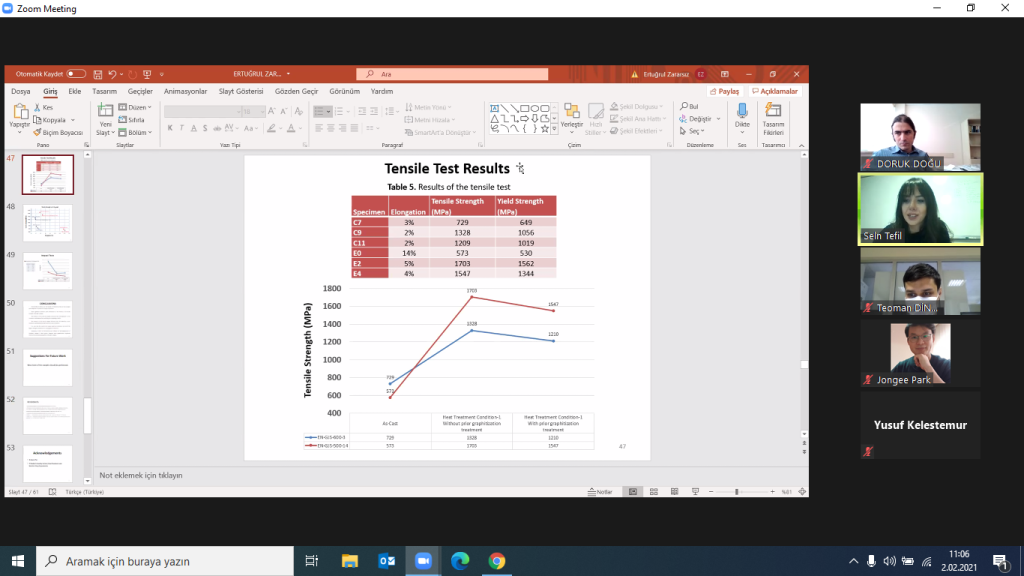This screenshot has height=576, width=1024.
Task: Select the Bul find tool
Action: click(690, 106)
